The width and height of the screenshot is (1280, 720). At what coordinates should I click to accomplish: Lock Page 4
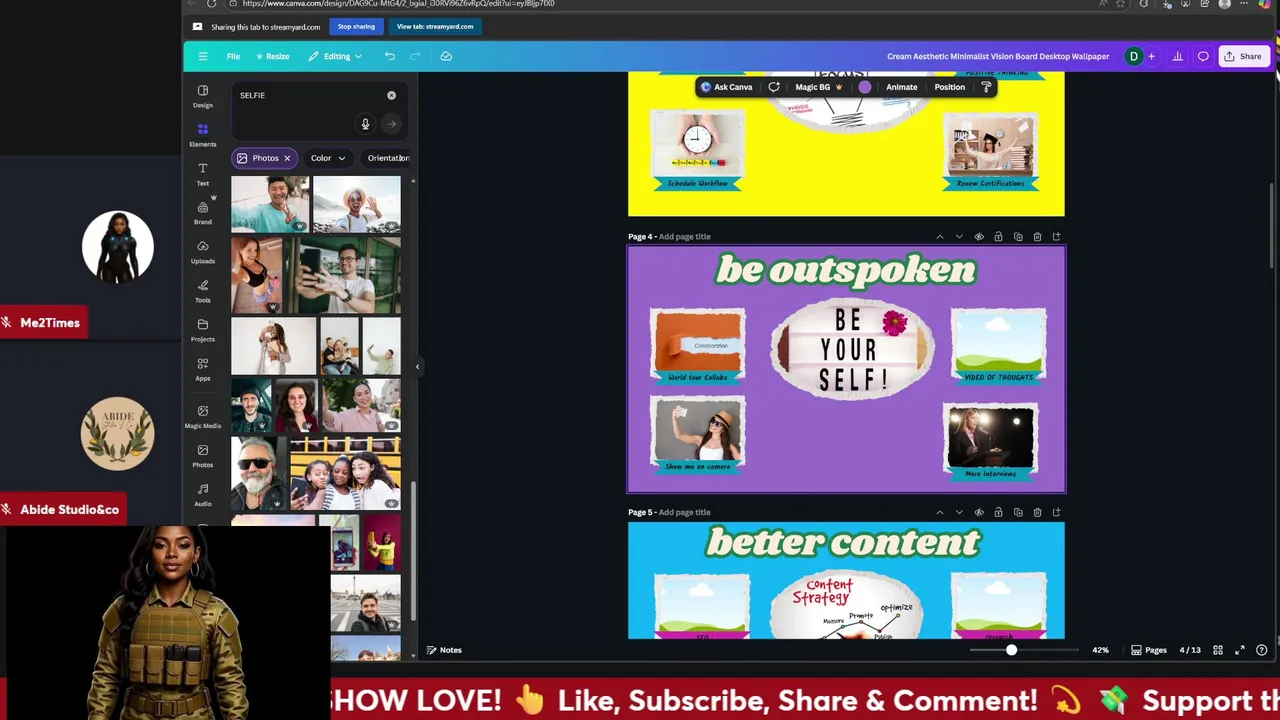point(998,237)
